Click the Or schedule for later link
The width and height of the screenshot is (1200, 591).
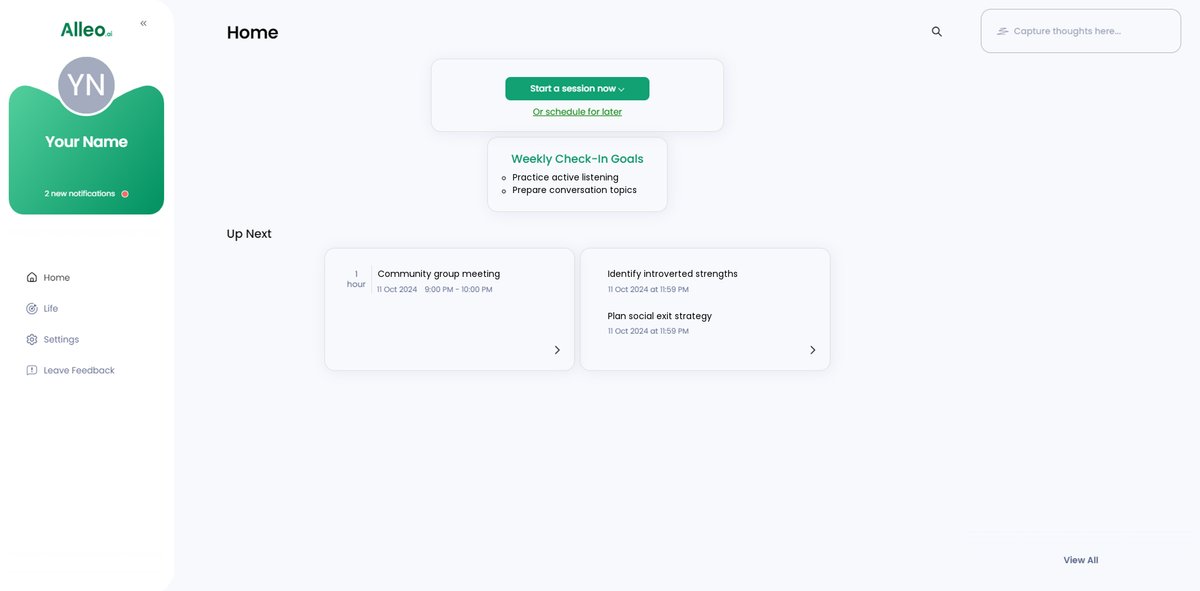pos(577,112)
